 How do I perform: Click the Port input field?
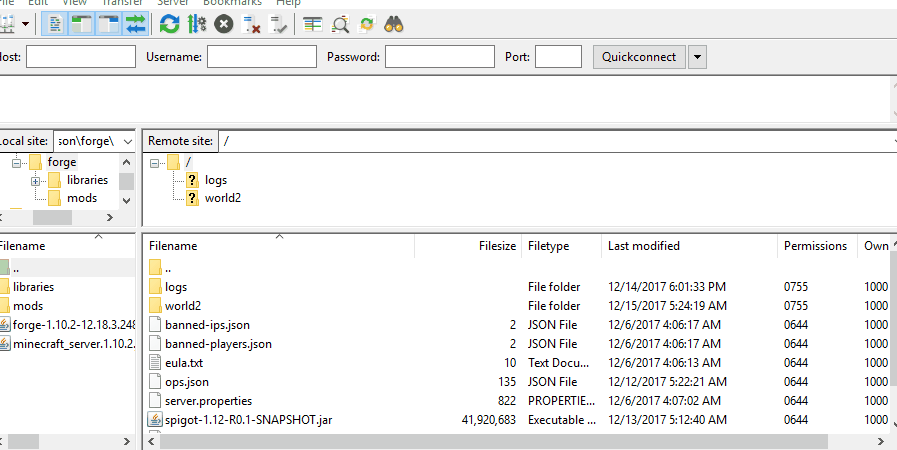point(558,57)
